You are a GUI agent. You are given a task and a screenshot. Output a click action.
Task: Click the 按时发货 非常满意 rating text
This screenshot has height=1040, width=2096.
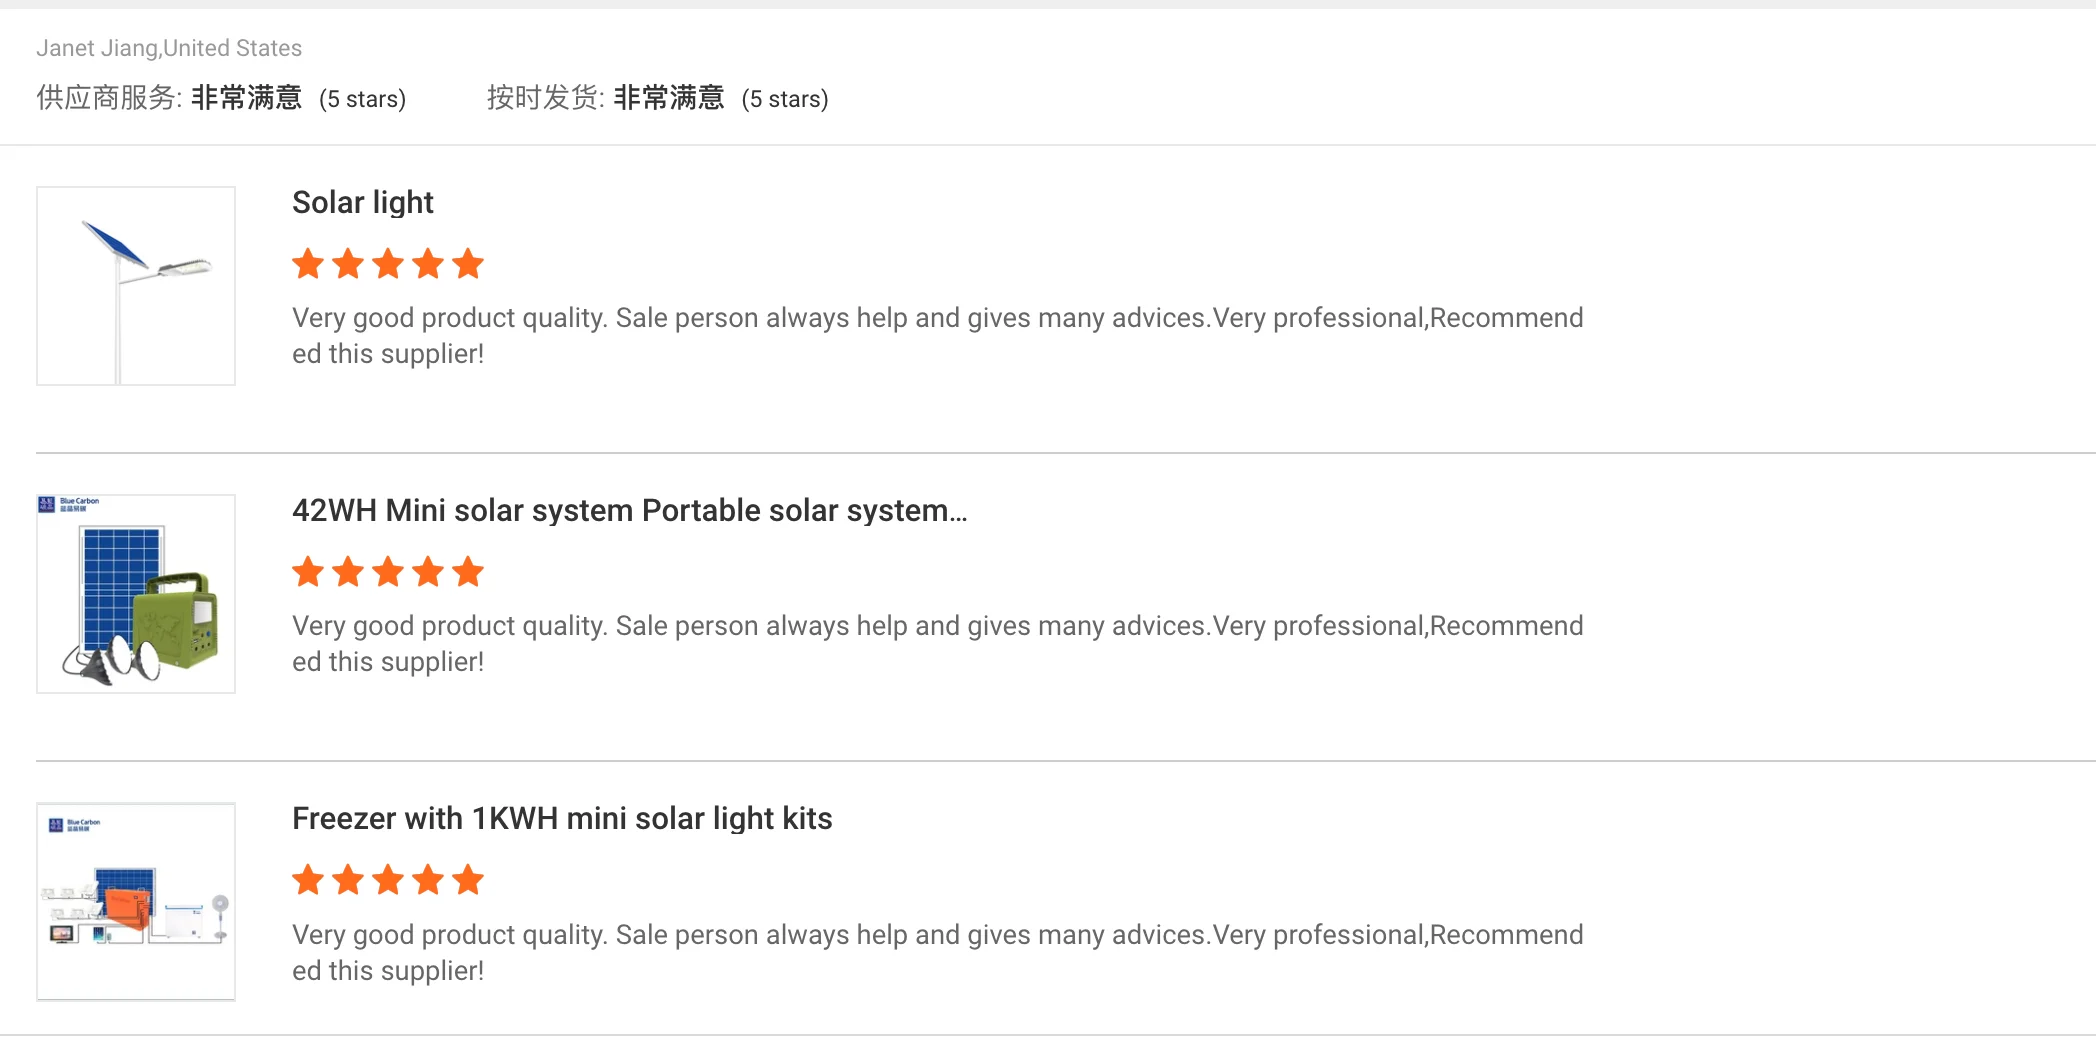pyautogui.click(x=668, y=98)
